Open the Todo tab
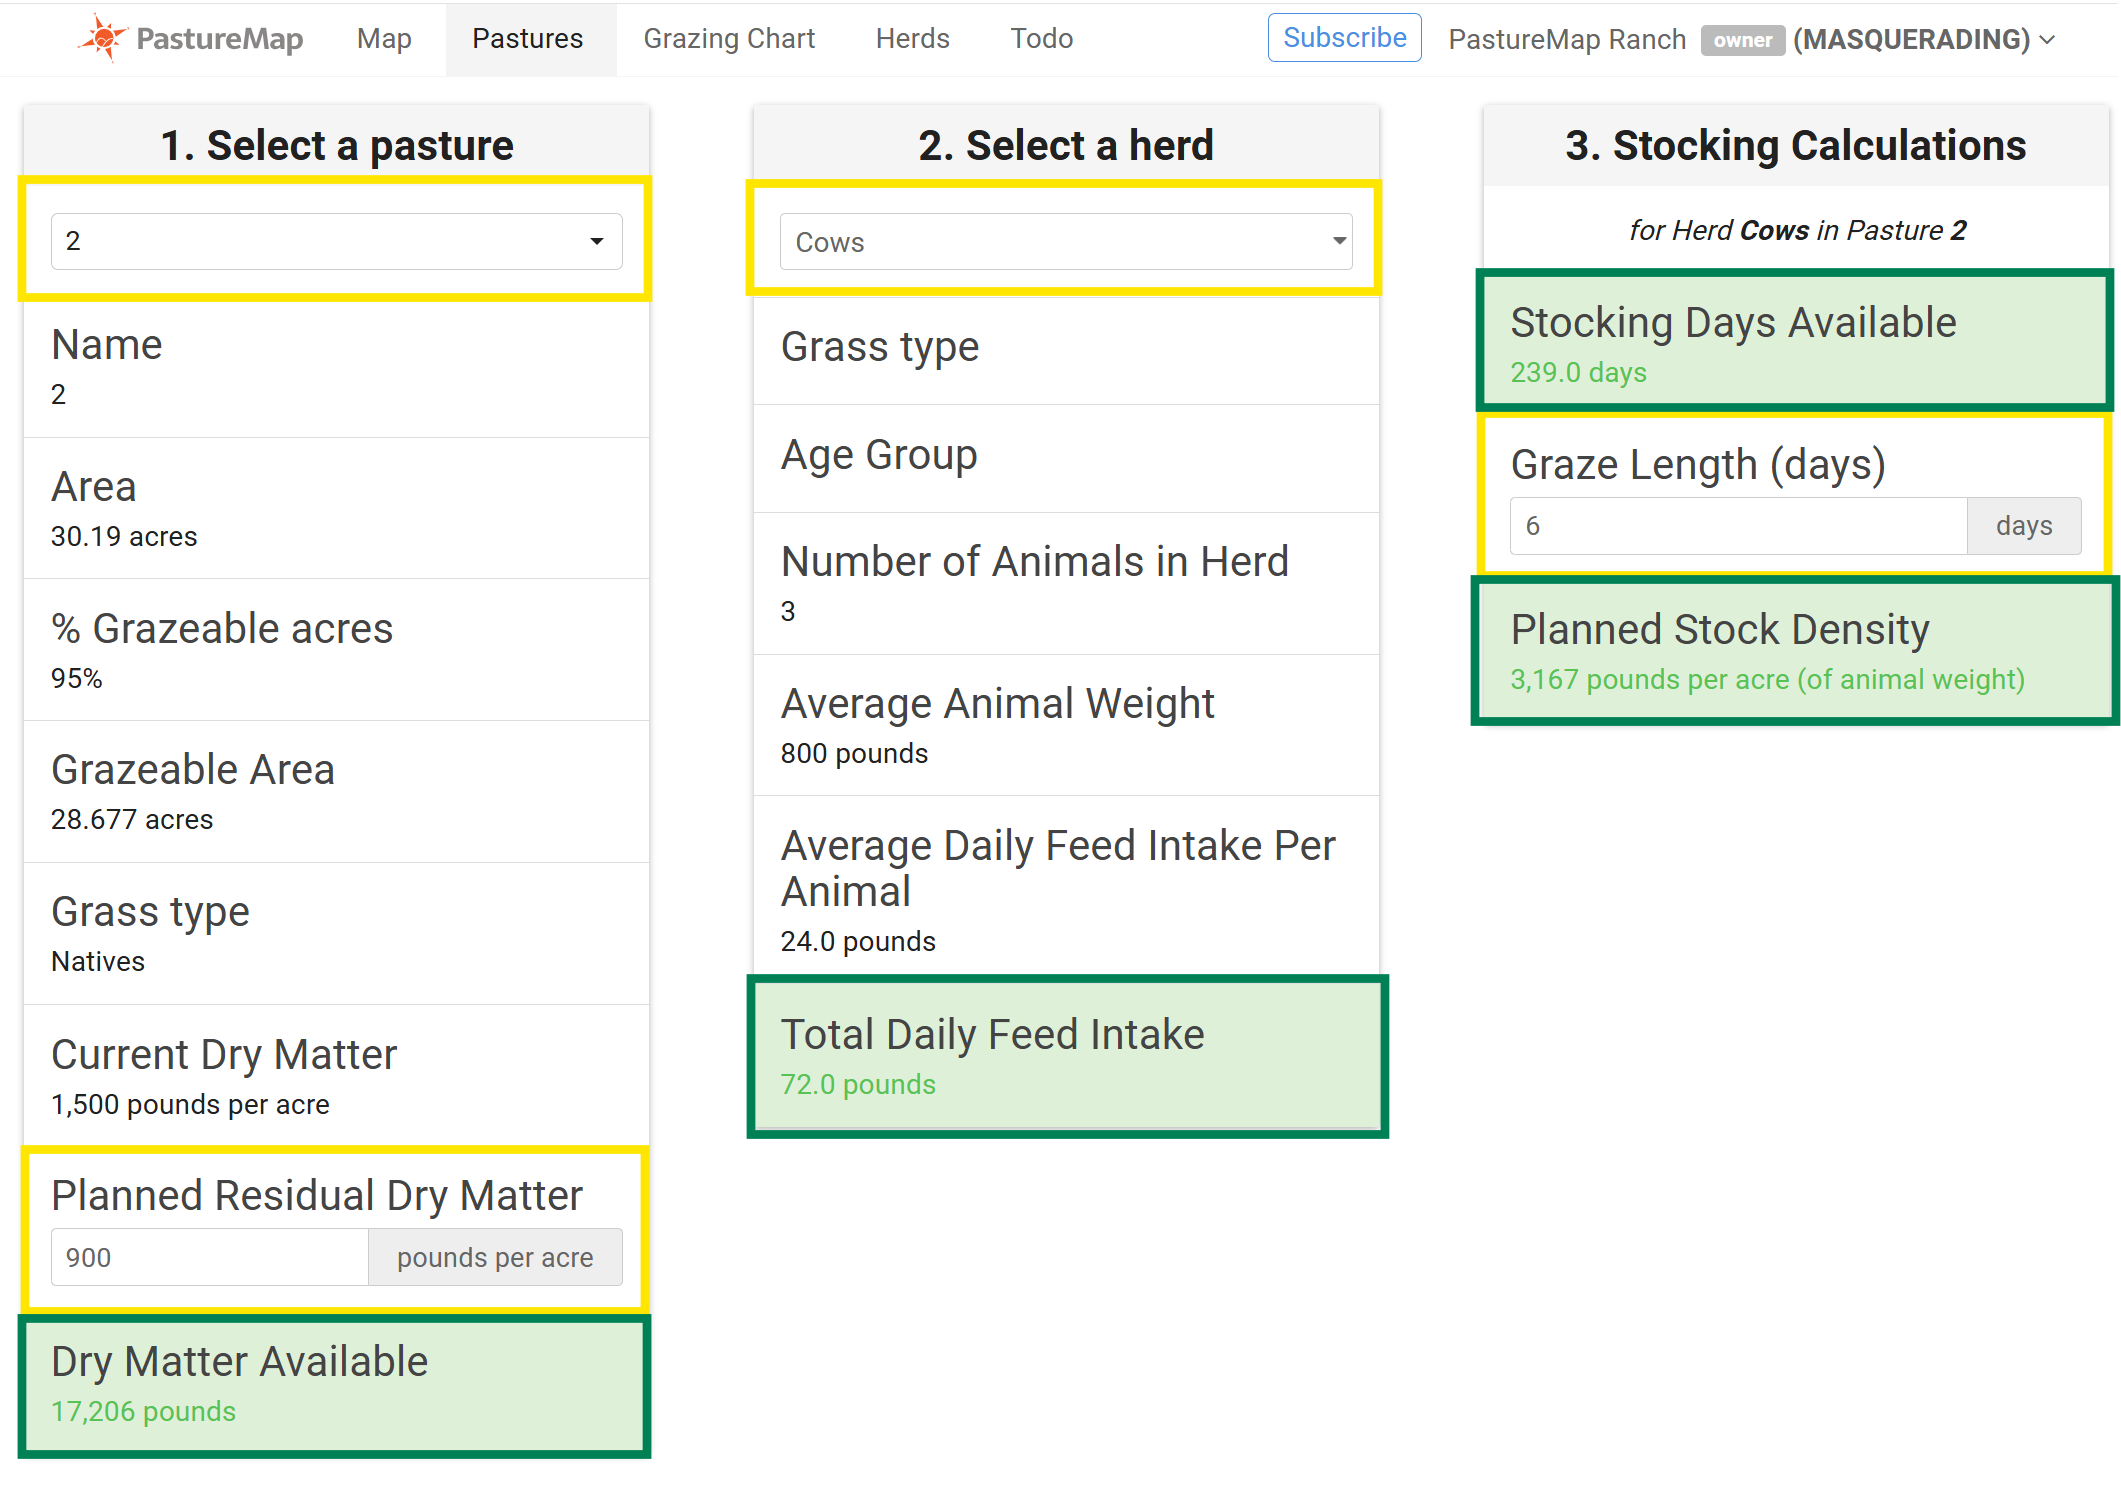This screenshot has height=1485, width=2121. pos(1042,39)
